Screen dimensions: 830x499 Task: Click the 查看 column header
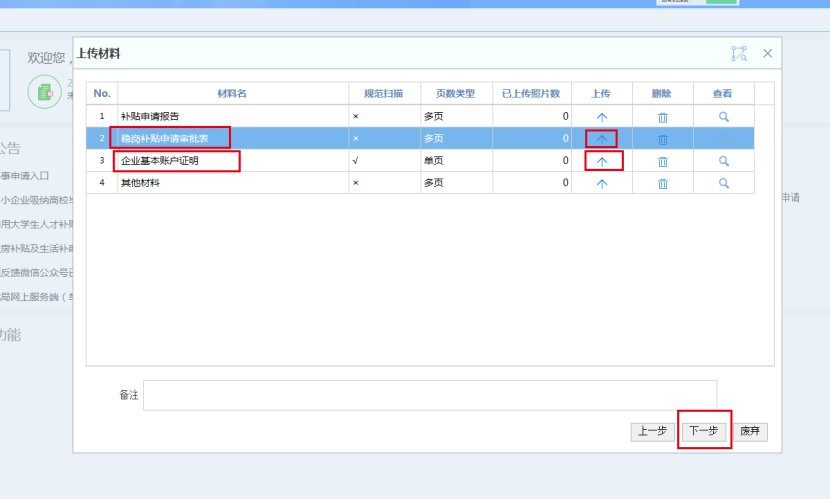pyautogui.click(x=723, y=94)
